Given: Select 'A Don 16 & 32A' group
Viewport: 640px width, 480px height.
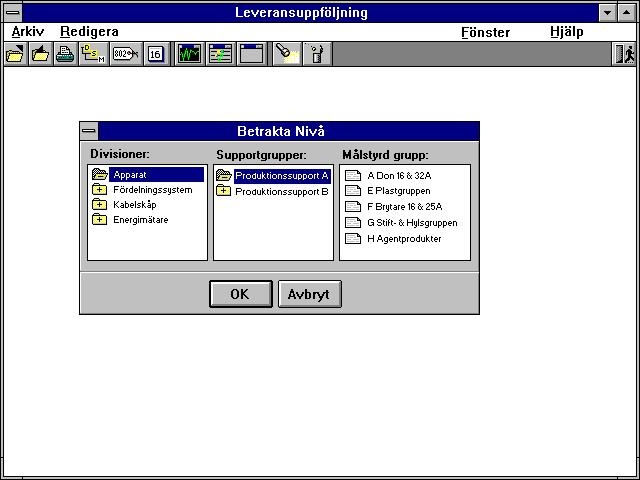Looking at the screenshot, I should click(x=399, y=176).
